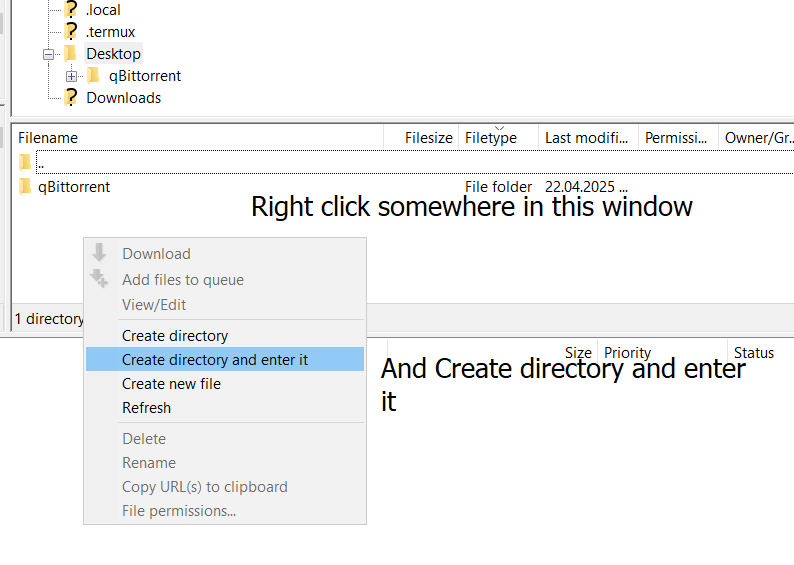Choose Create directory from context menu
Viewport: 794px width, 565px height.
point(225,336)
